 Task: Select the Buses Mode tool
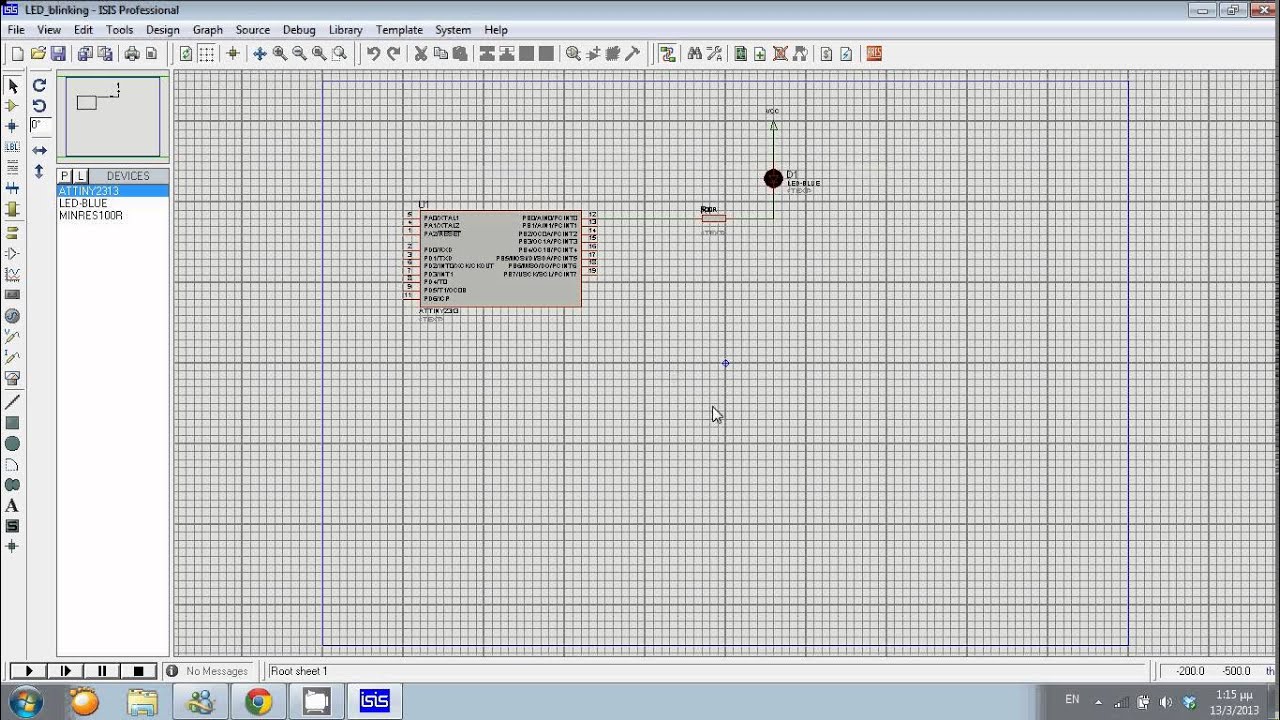click(x=13, y=189)
